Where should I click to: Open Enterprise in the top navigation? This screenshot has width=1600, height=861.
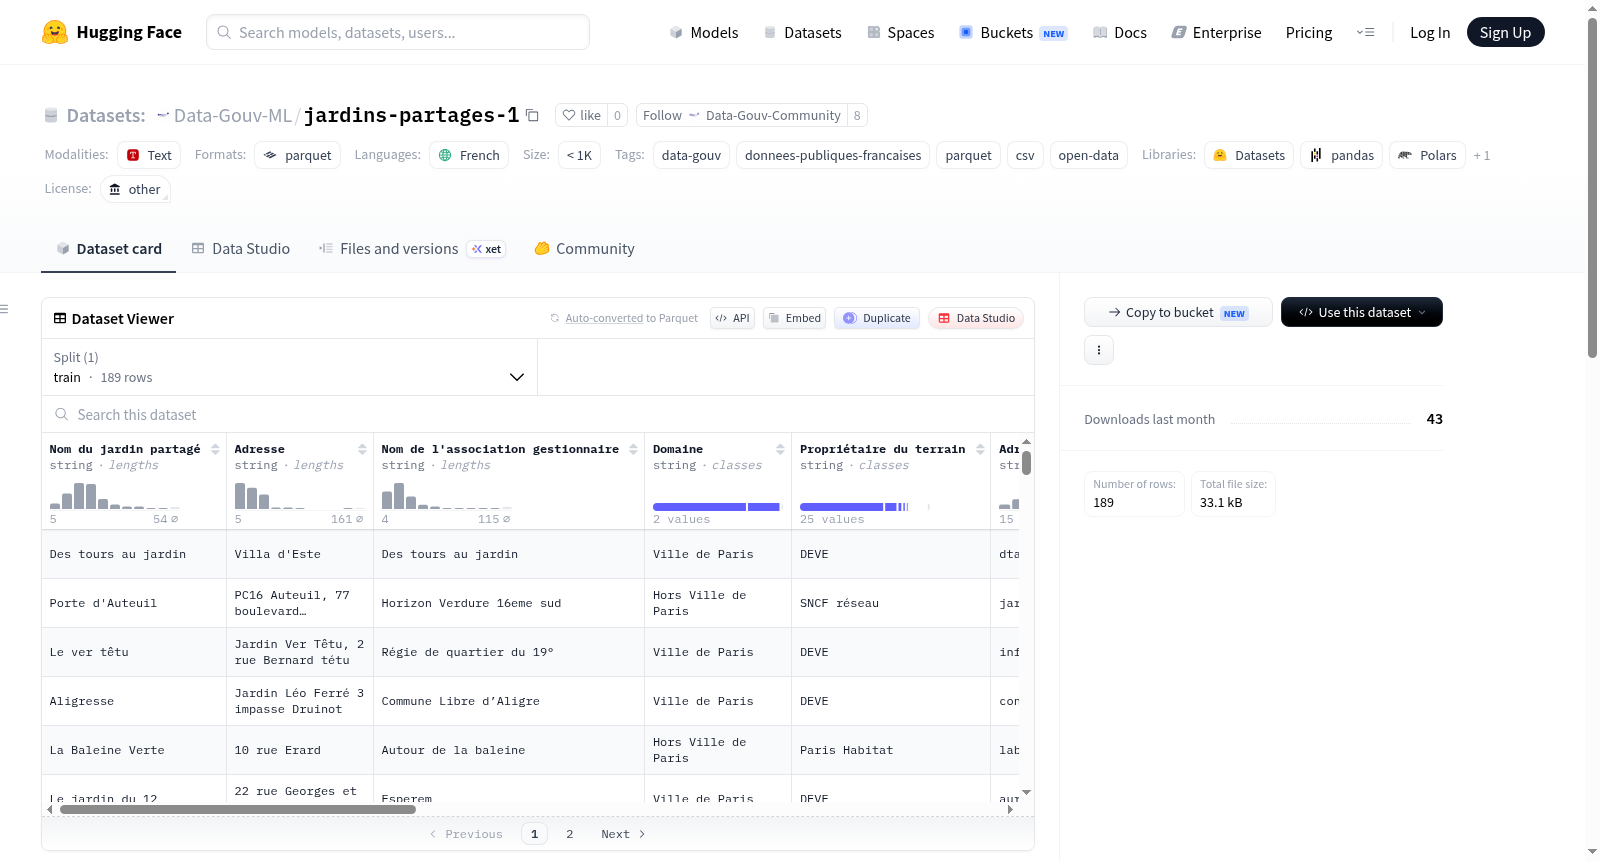tap(1216, 32)
